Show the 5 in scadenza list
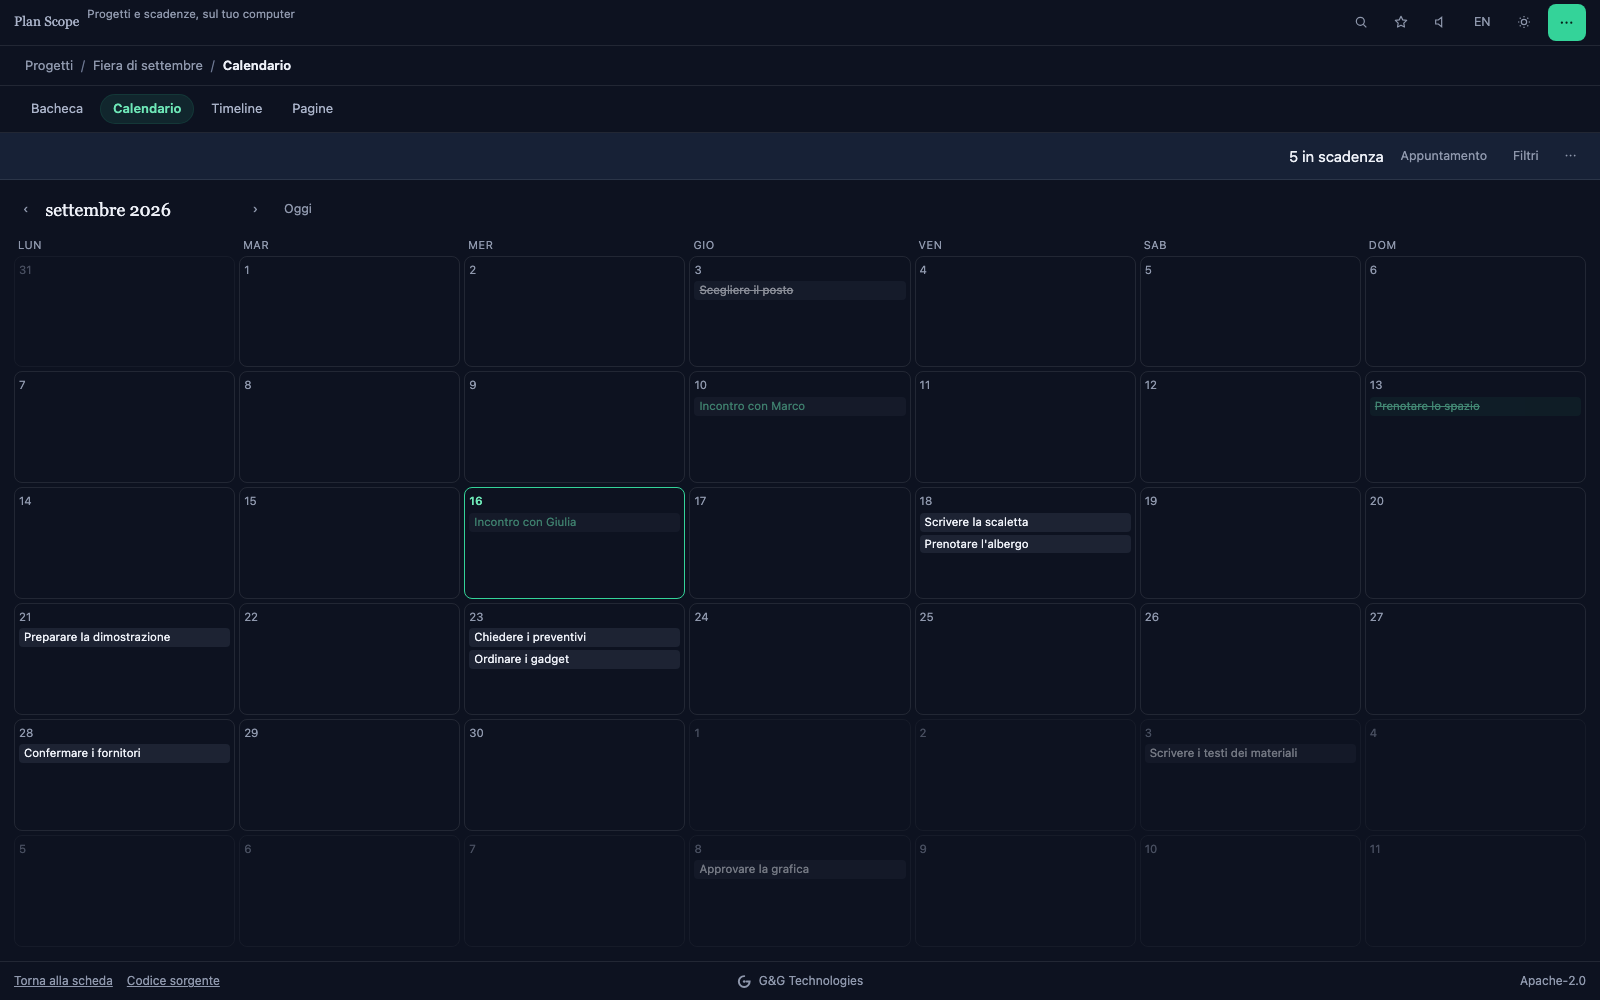This screenshot has height=1000, width=1600. click(x=1336, y=157)
